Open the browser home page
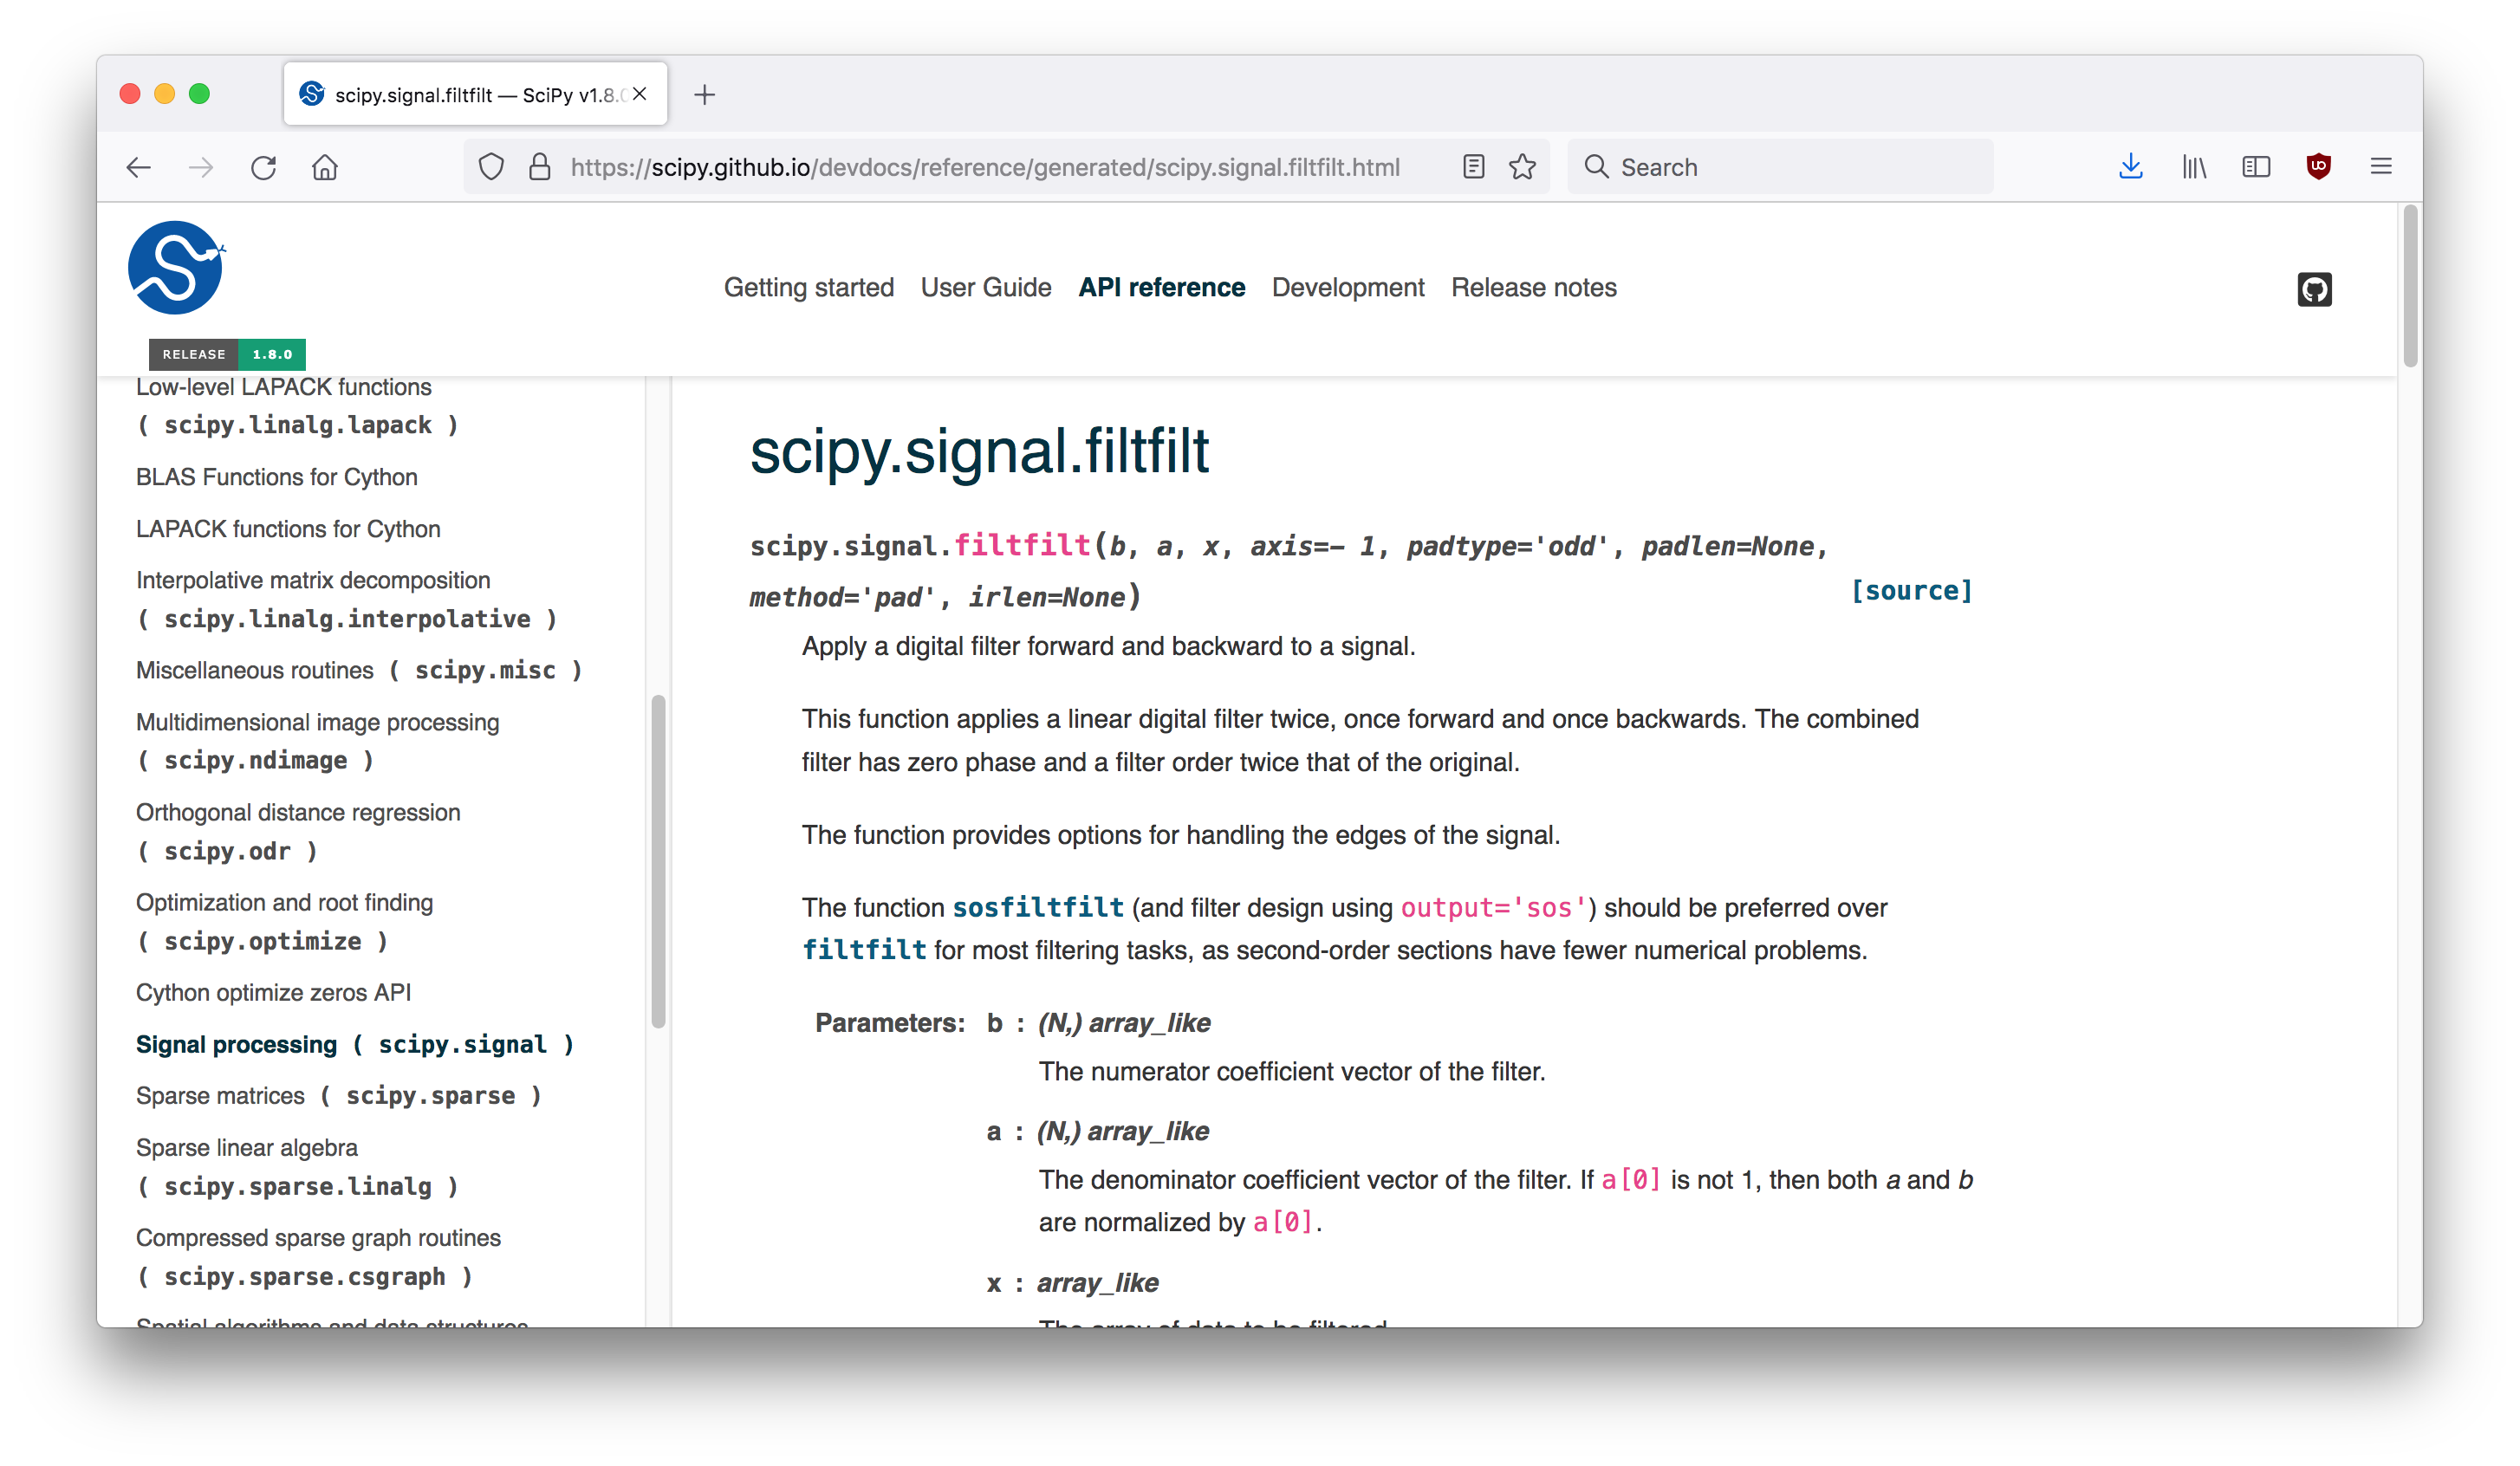Image resolution: width=2520 pixels, height=1466 pixels. coord(324,166)
